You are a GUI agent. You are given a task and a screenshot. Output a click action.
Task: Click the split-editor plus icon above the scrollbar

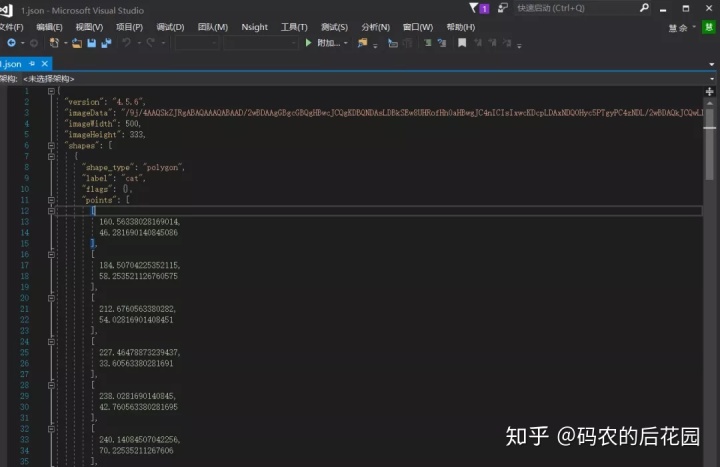(x=709, y=92)
